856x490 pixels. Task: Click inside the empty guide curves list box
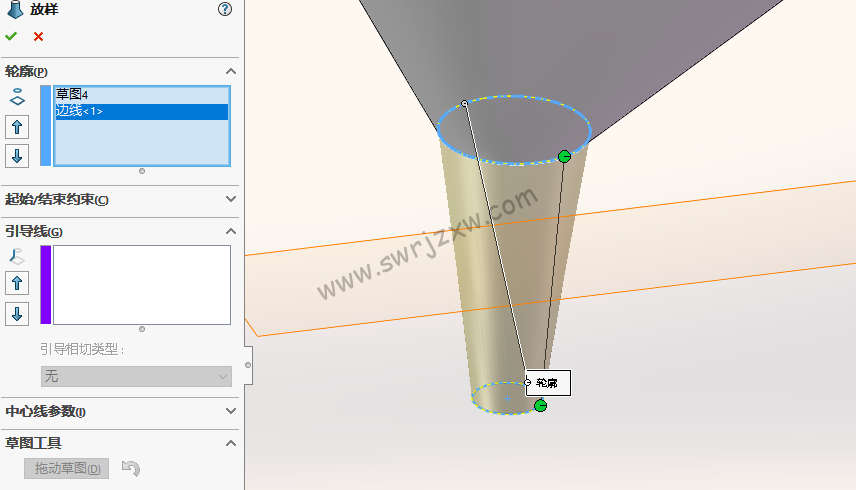pyautogui.click(x=141, y=285)
